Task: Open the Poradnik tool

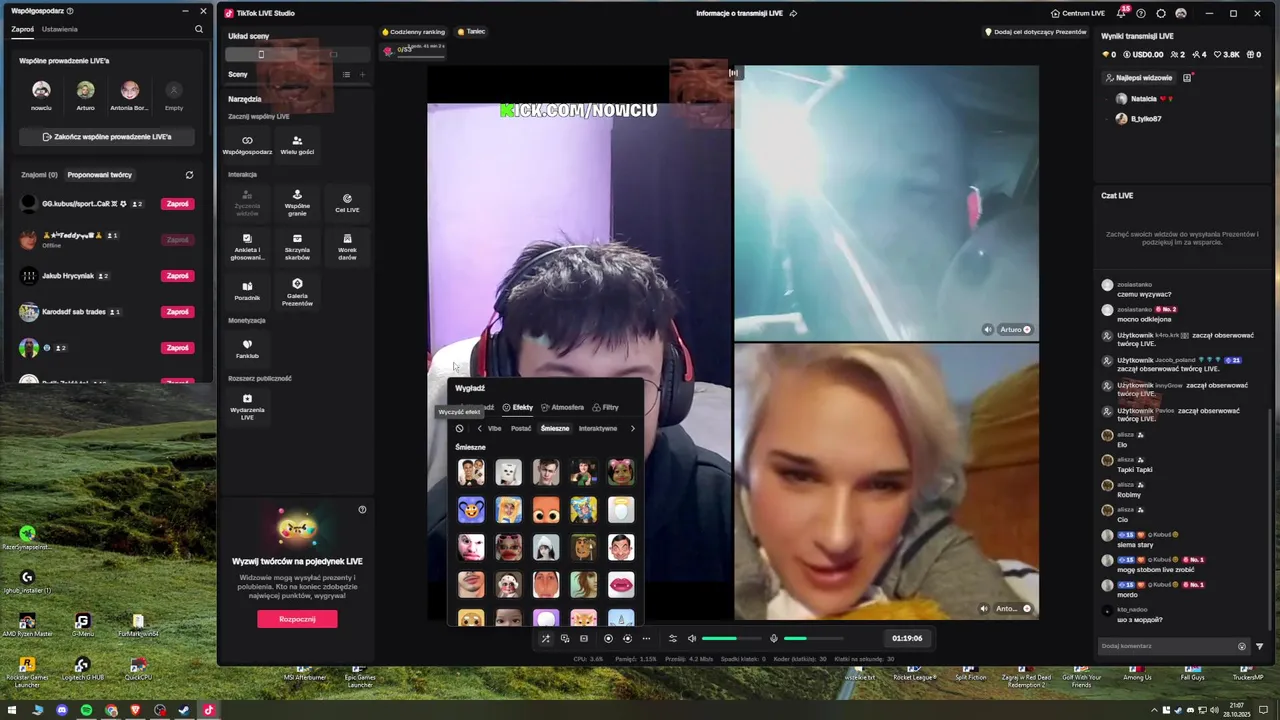Action: pyautogui.click(x=247, y=291)
